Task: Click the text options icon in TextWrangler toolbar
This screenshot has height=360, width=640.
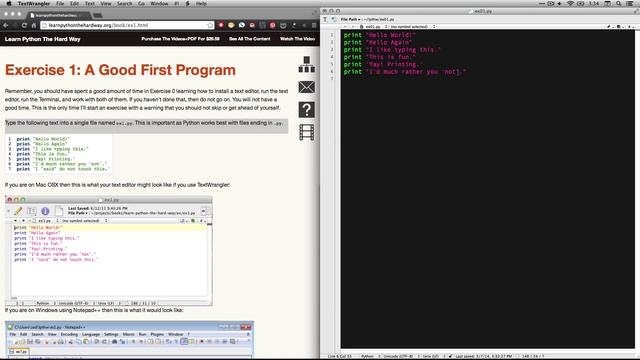Action: 325,19
